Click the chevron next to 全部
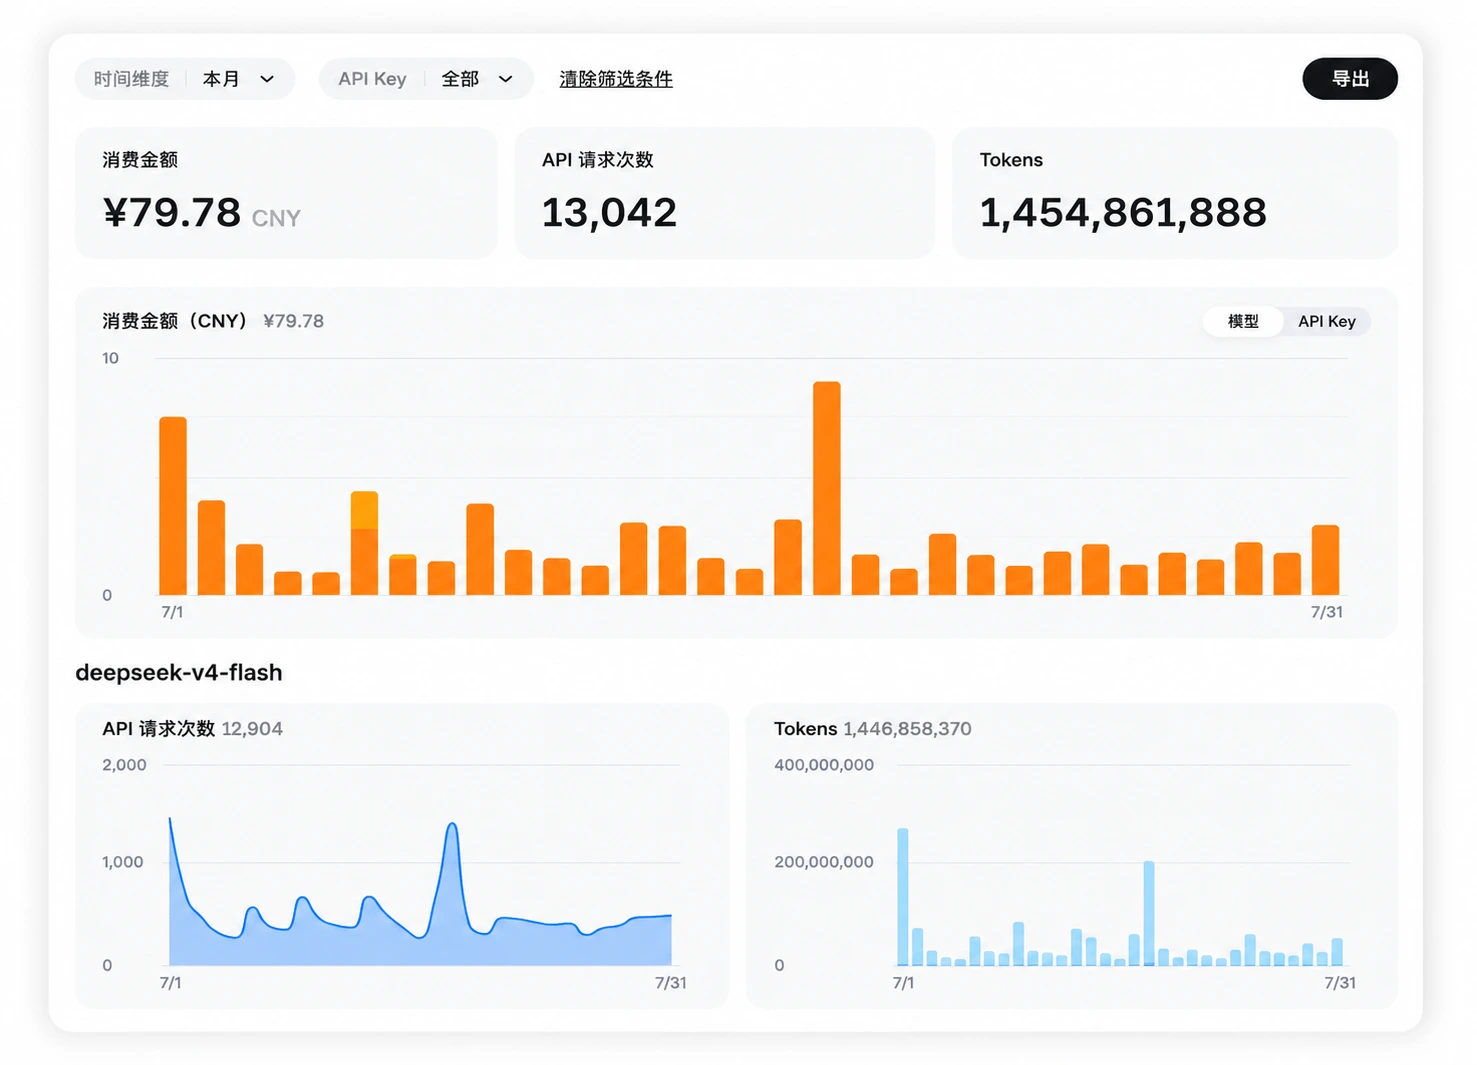 [x=506, y=79]
